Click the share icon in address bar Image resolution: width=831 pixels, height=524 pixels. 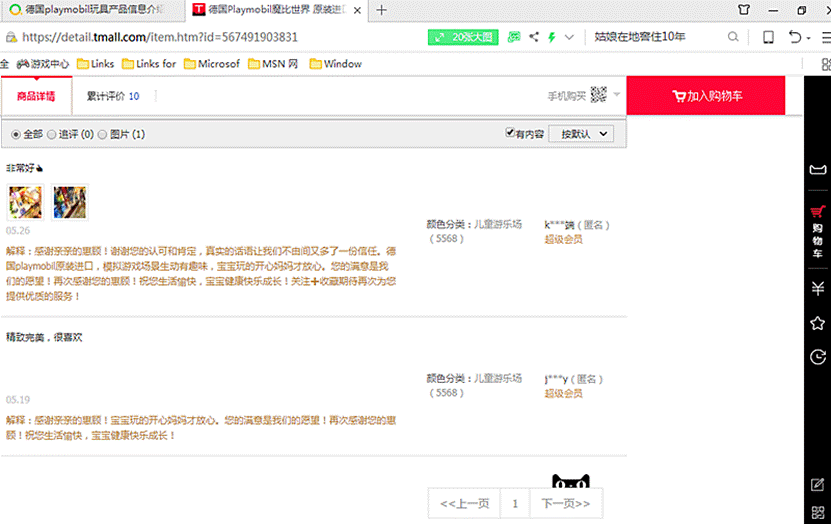(x=533, y=37)
